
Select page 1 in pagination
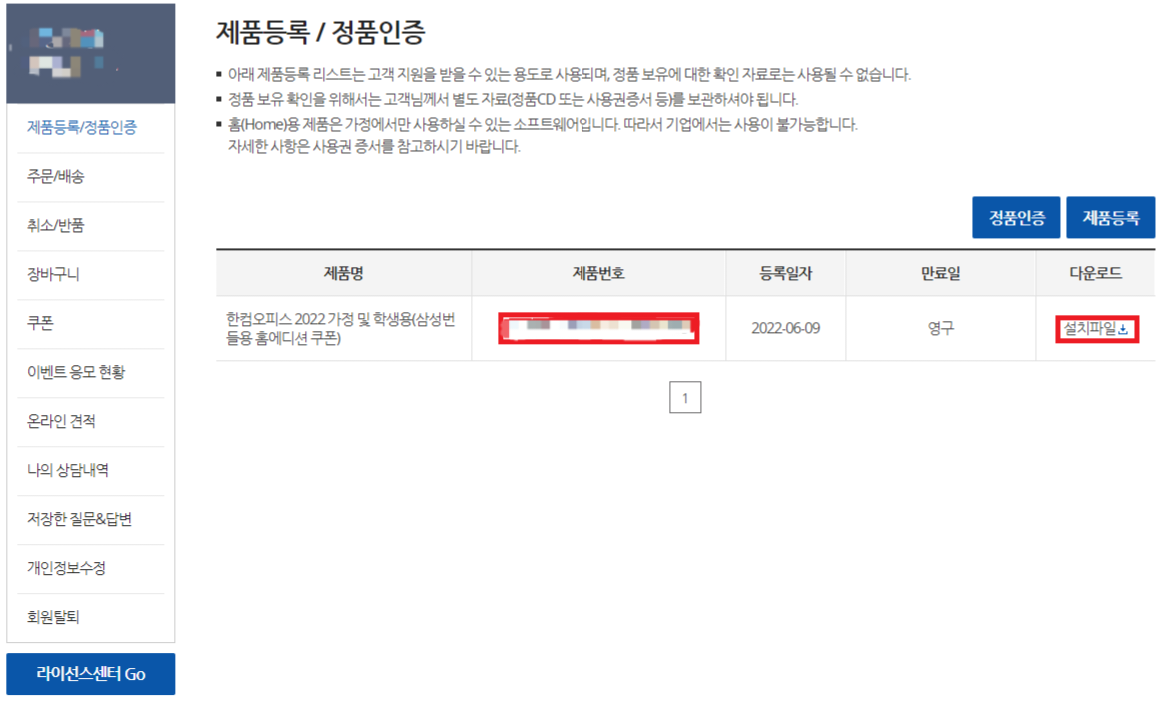(x=684, y=398)
